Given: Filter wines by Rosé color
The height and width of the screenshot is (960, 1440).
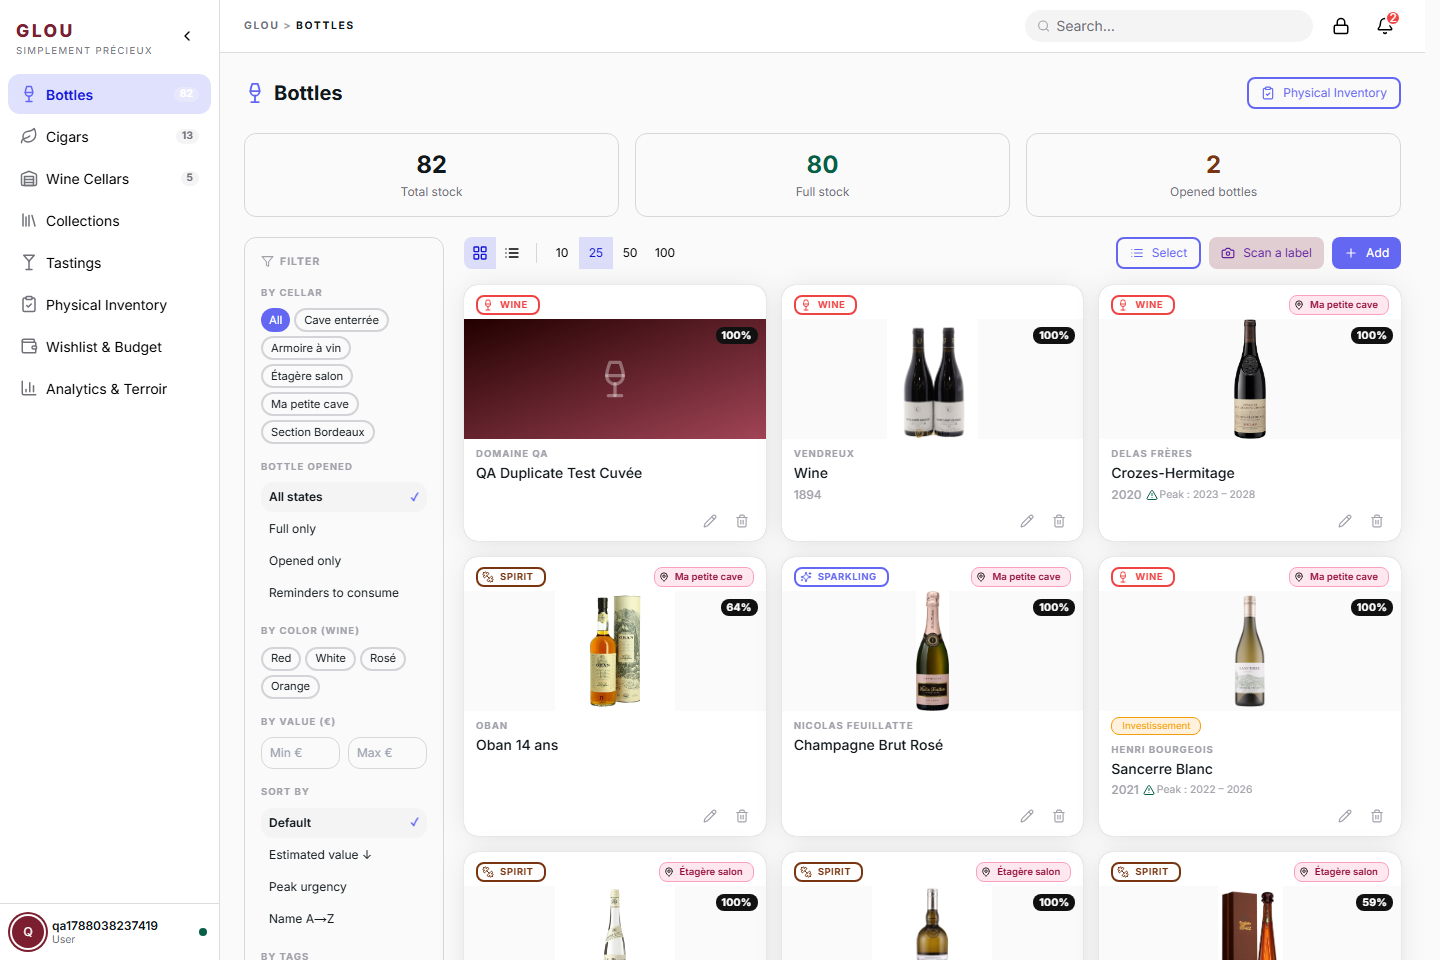Looking at the screenshot, I should click(x=383, y=658).
